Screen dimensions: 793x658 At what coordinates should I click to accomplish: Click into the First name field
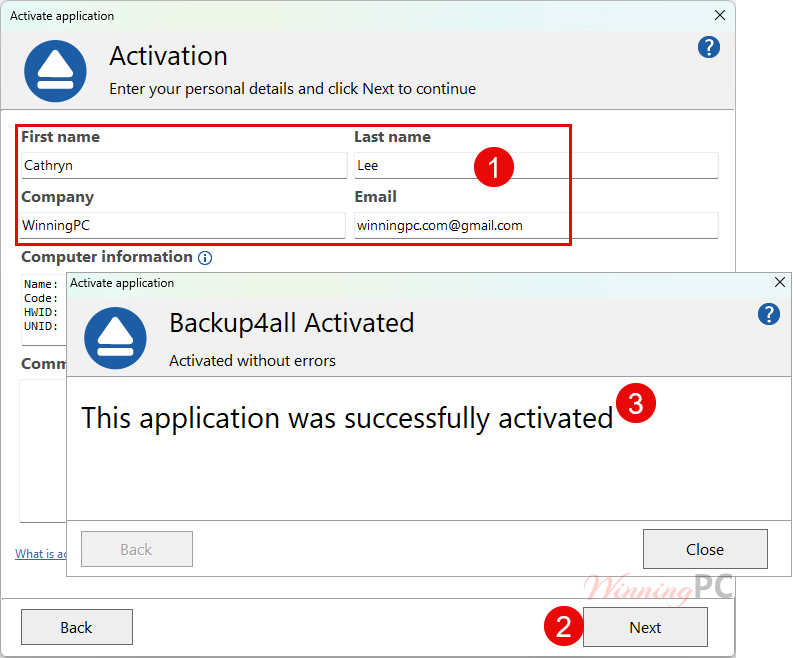[184, 165]
